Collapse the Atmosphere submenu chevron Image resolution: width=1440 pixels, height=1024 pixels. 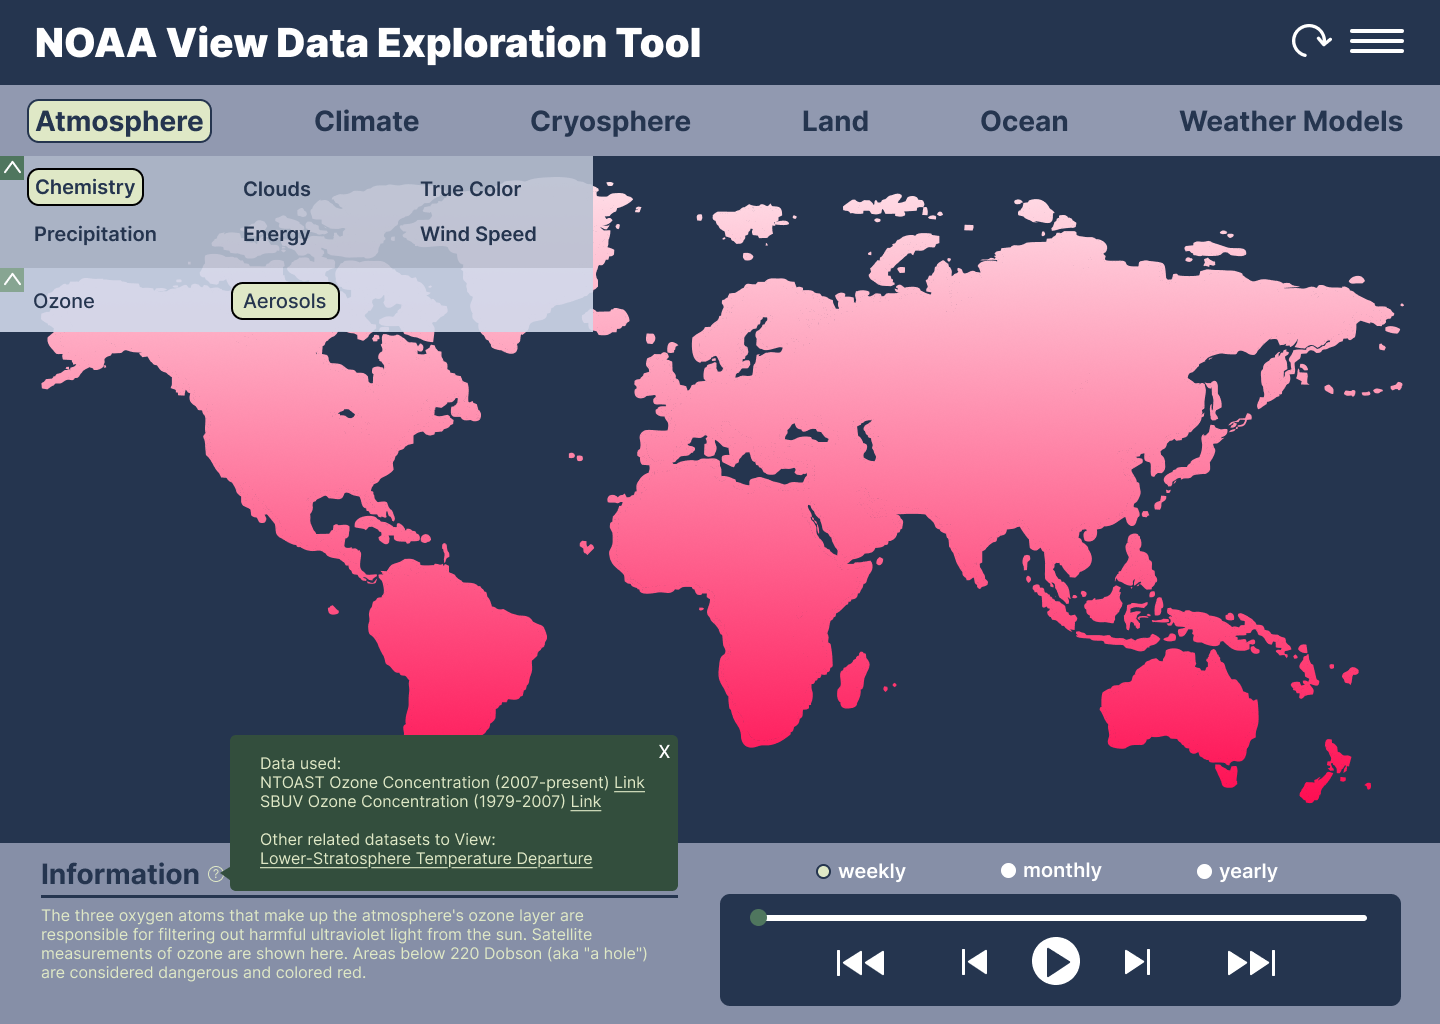click(12, 168)
